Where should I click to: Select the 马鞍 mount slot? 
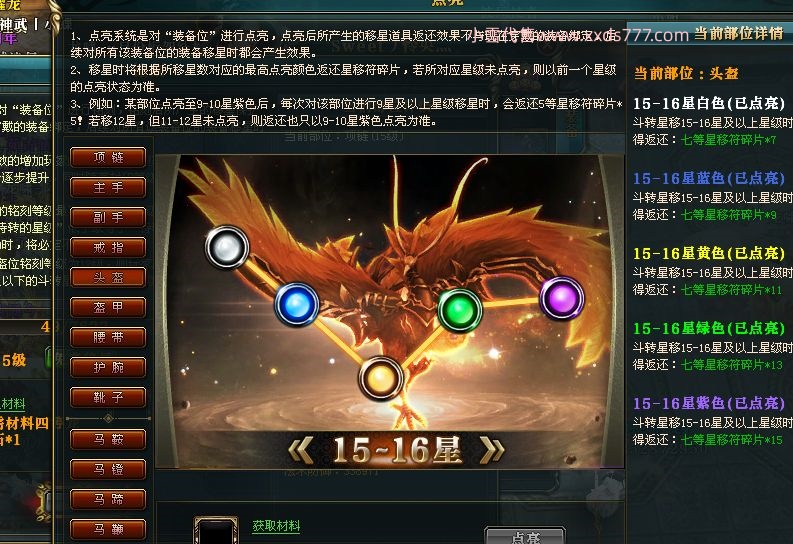(x=108, y=439)
